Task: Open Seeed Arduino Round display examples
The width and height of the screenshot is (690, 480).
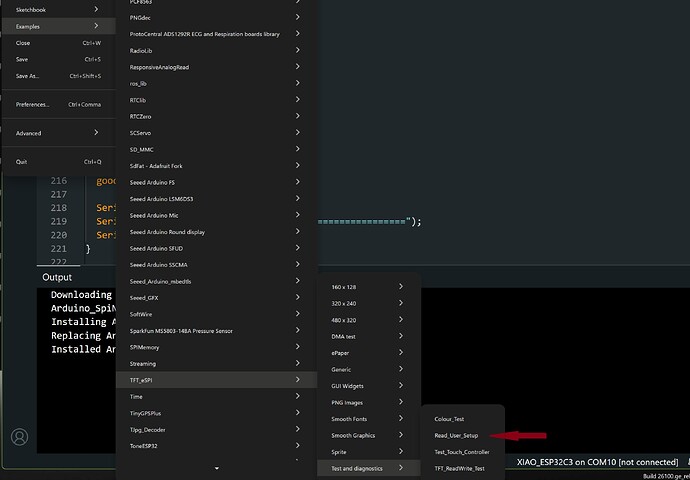Action: (217, 232)
